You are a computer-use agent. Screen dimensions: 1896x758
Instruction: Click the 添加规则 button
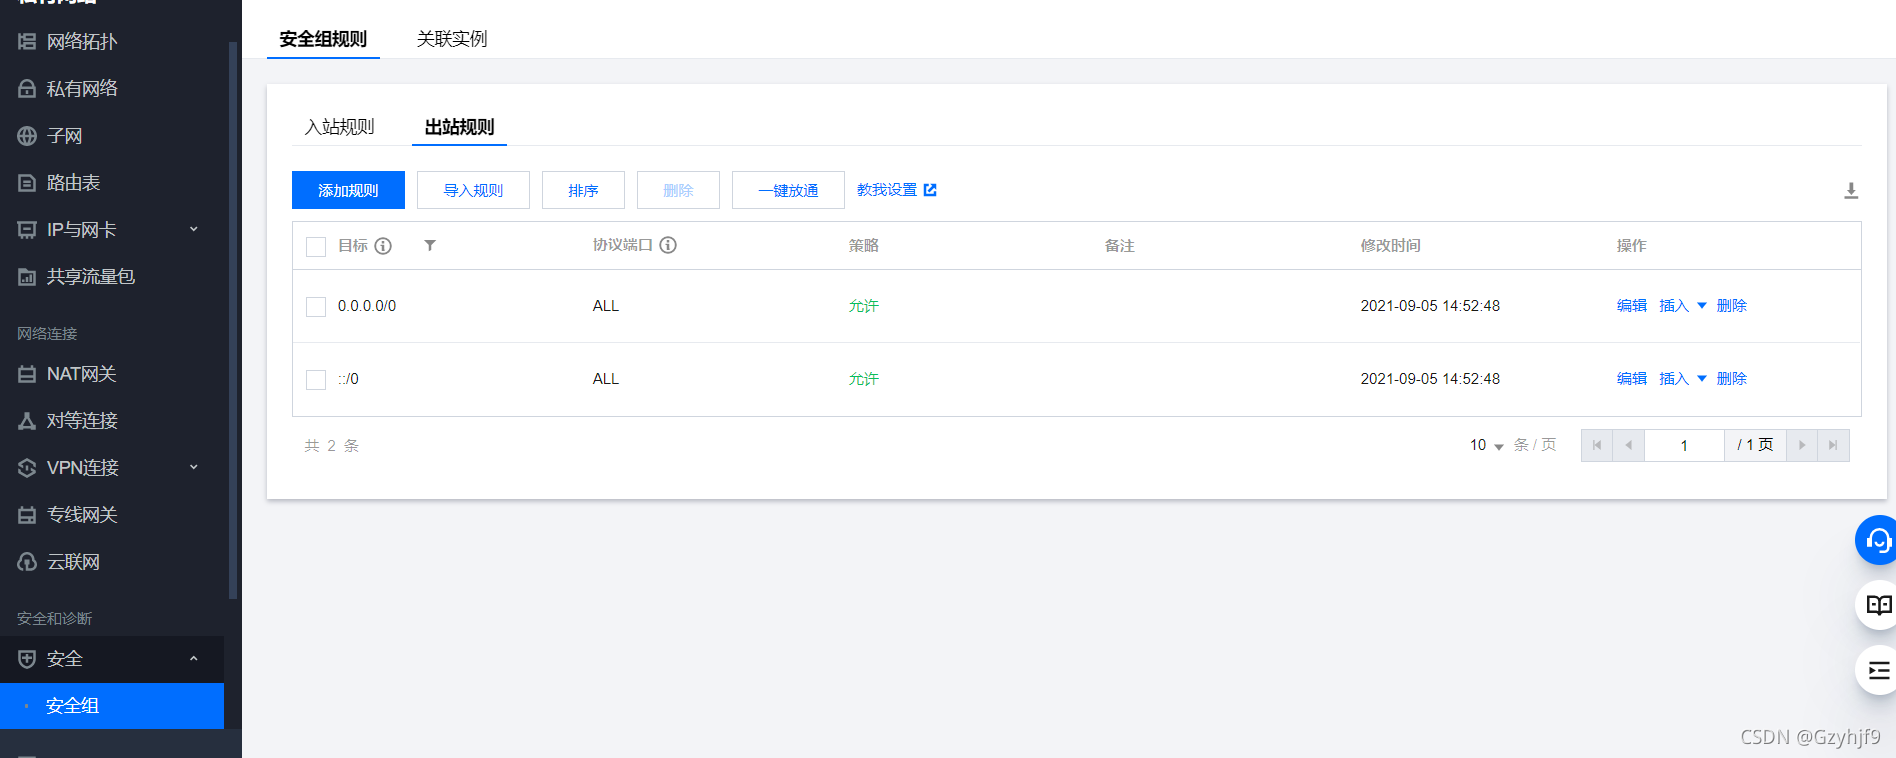point(348,190)
